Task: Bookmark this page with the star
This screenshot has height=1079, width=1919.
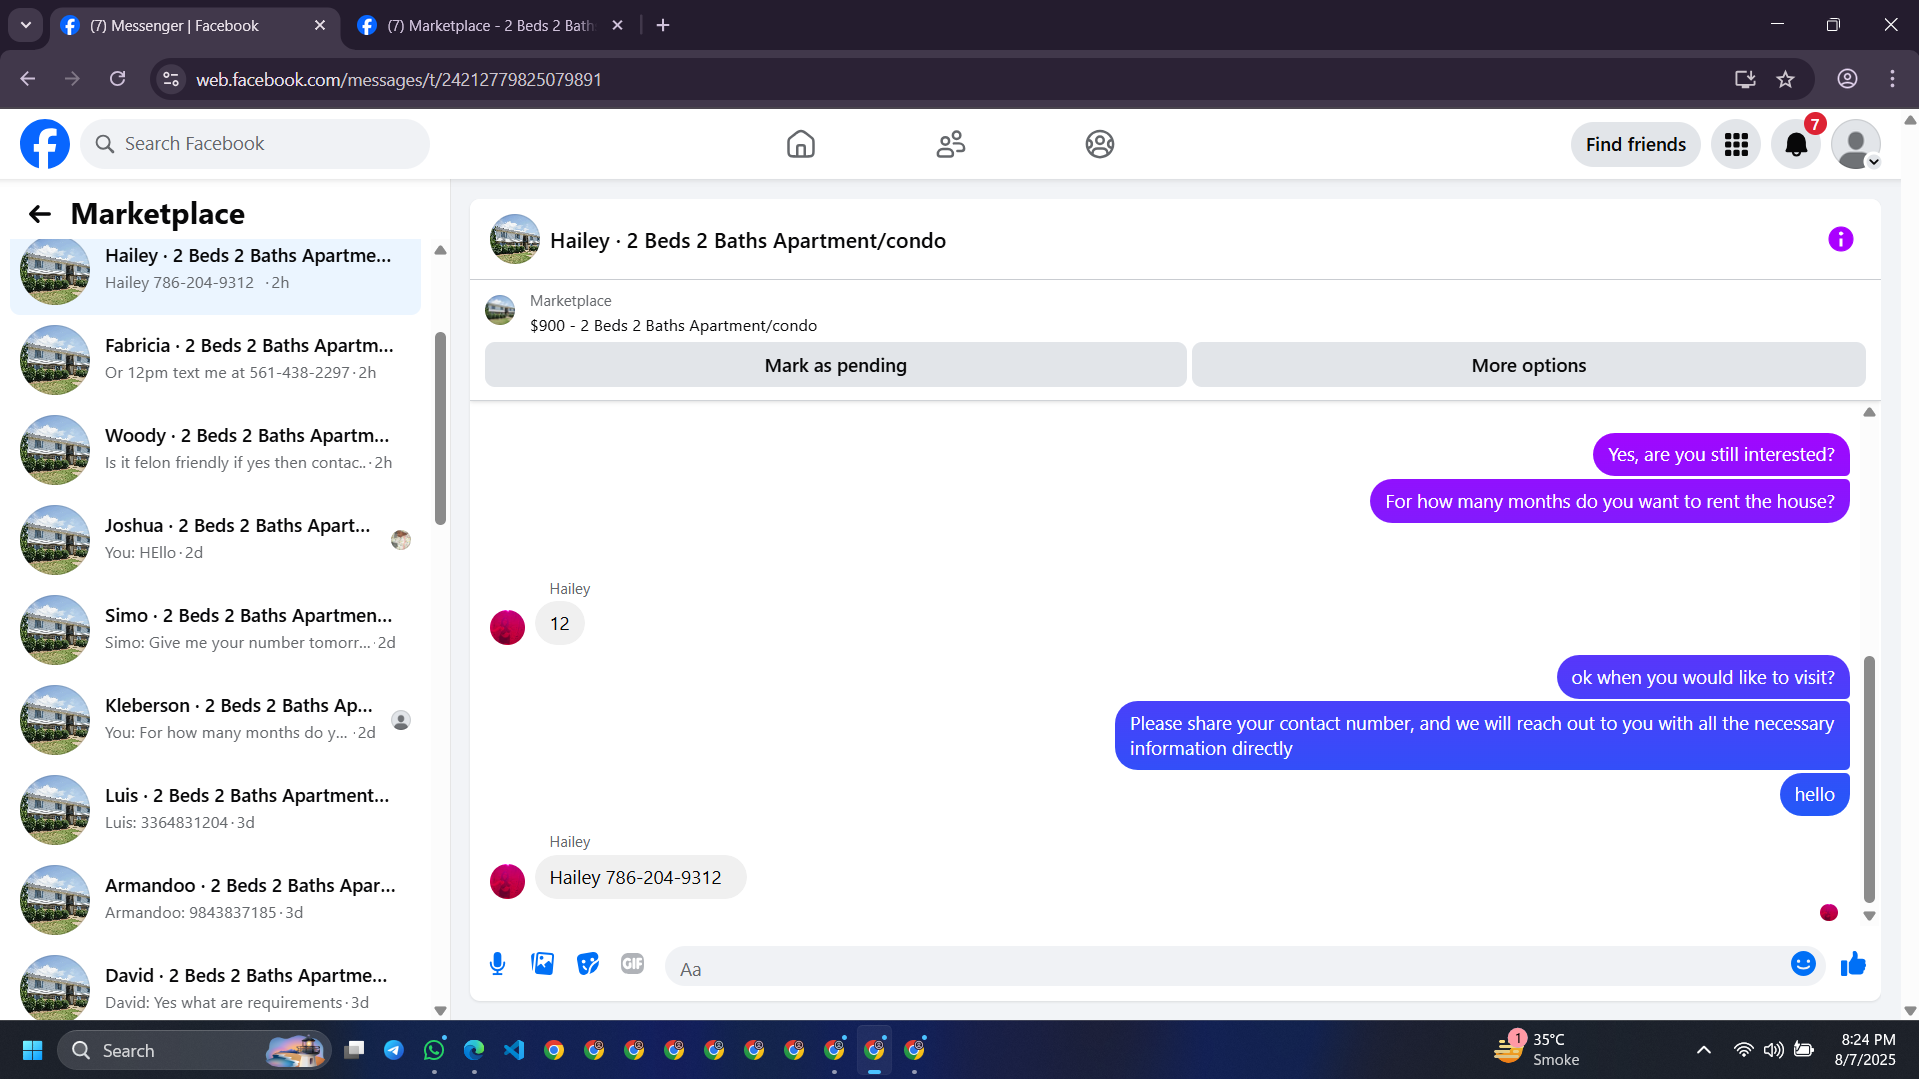Action: 1785,79
